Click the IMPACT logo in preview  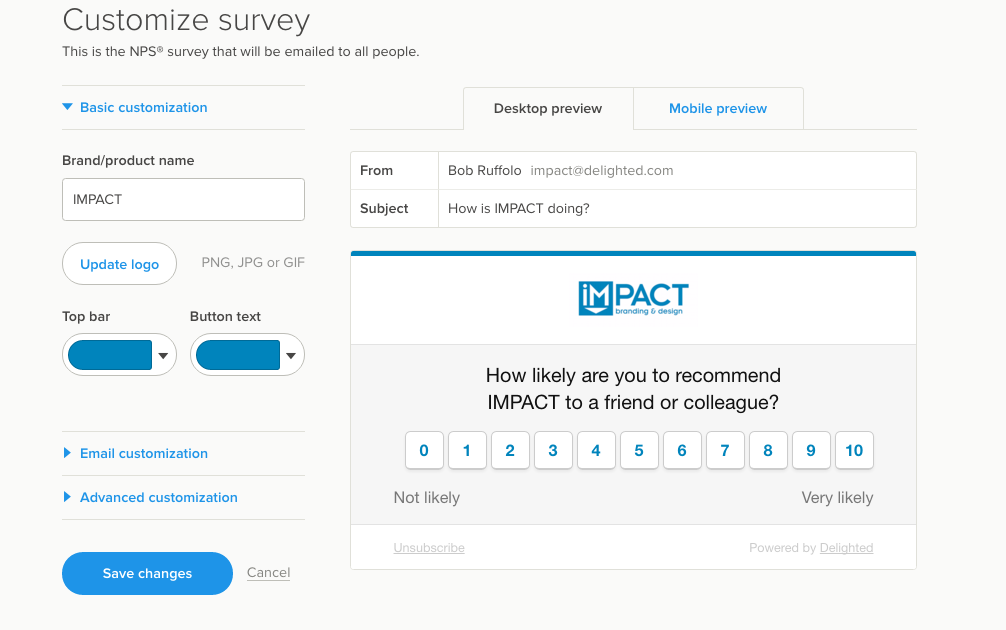633,299
